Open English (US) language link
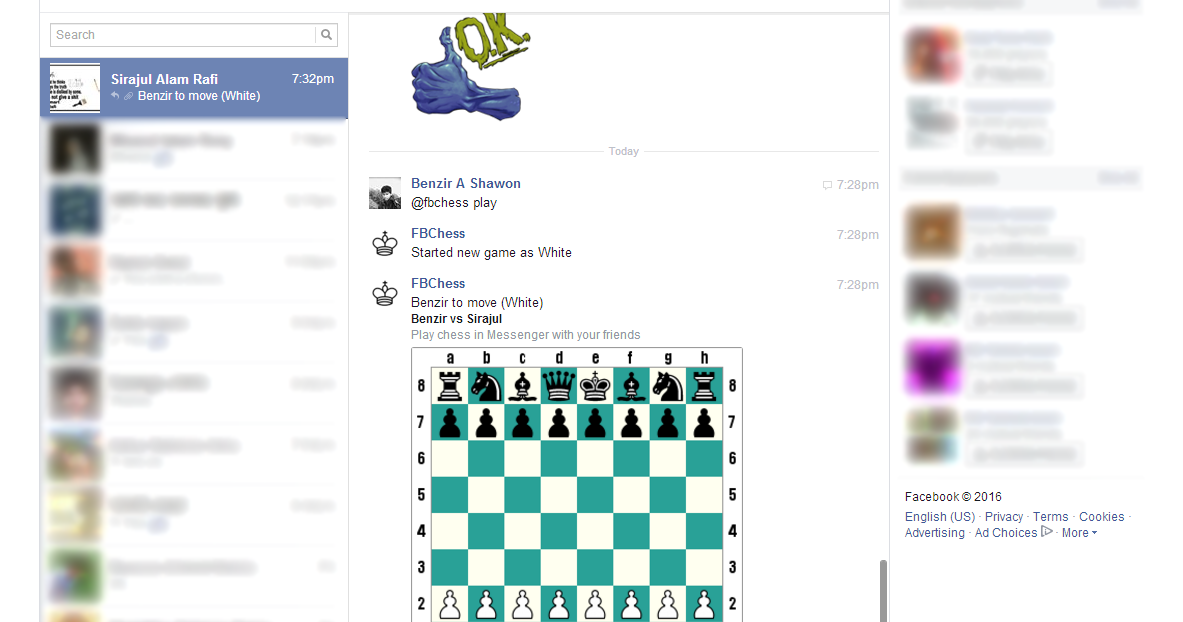1183x622 pixels. [x=940, y=516]
